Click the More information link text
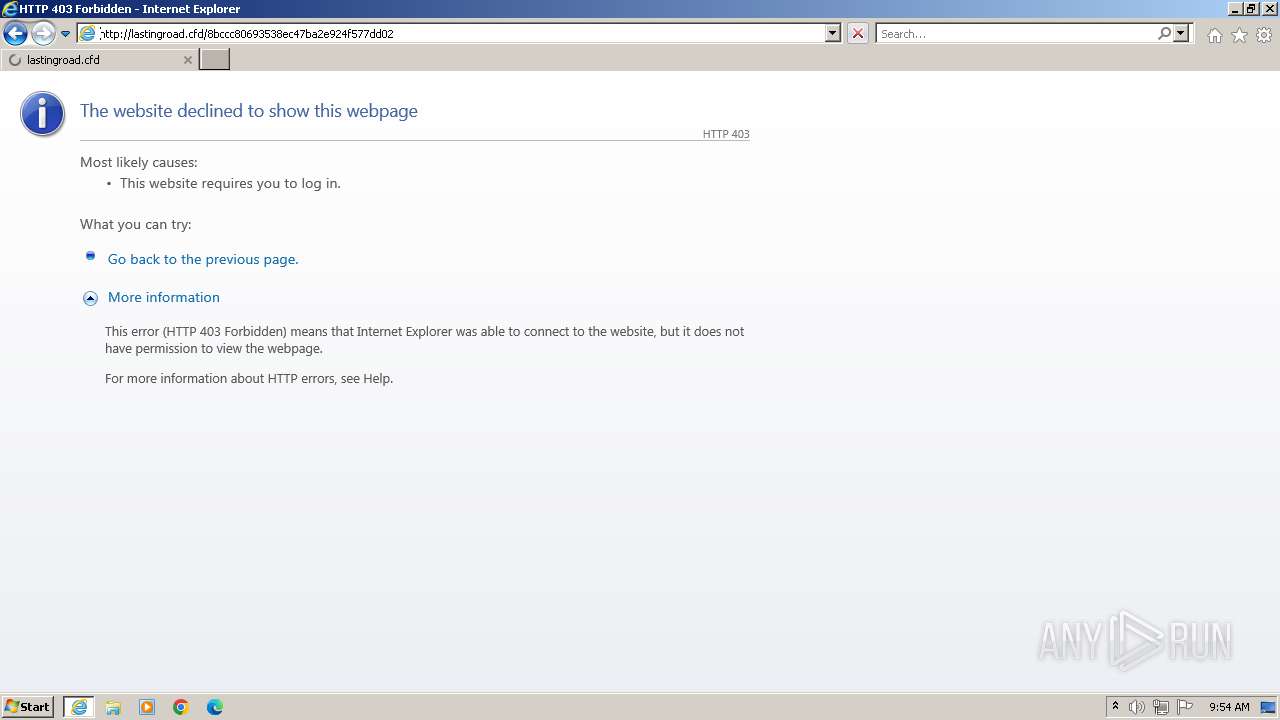Screen dimensions: 1280x720 pos(164,297)
